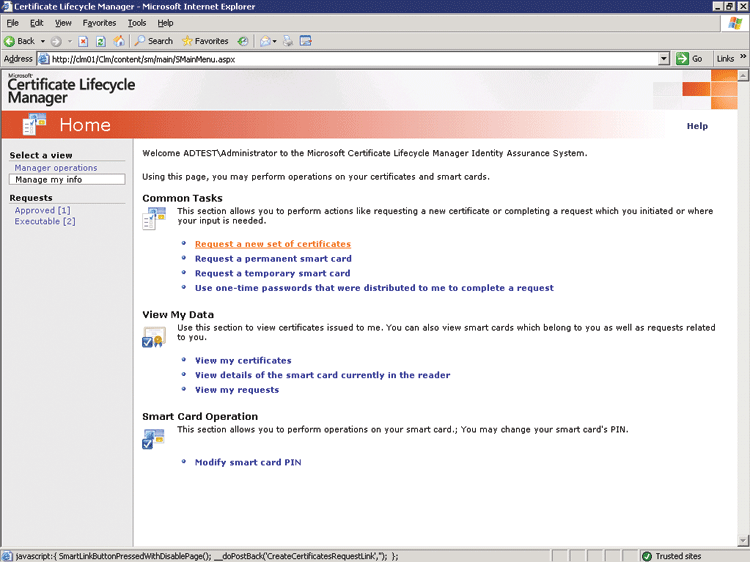Click the Edit page icon after Print

coord(306,41)
